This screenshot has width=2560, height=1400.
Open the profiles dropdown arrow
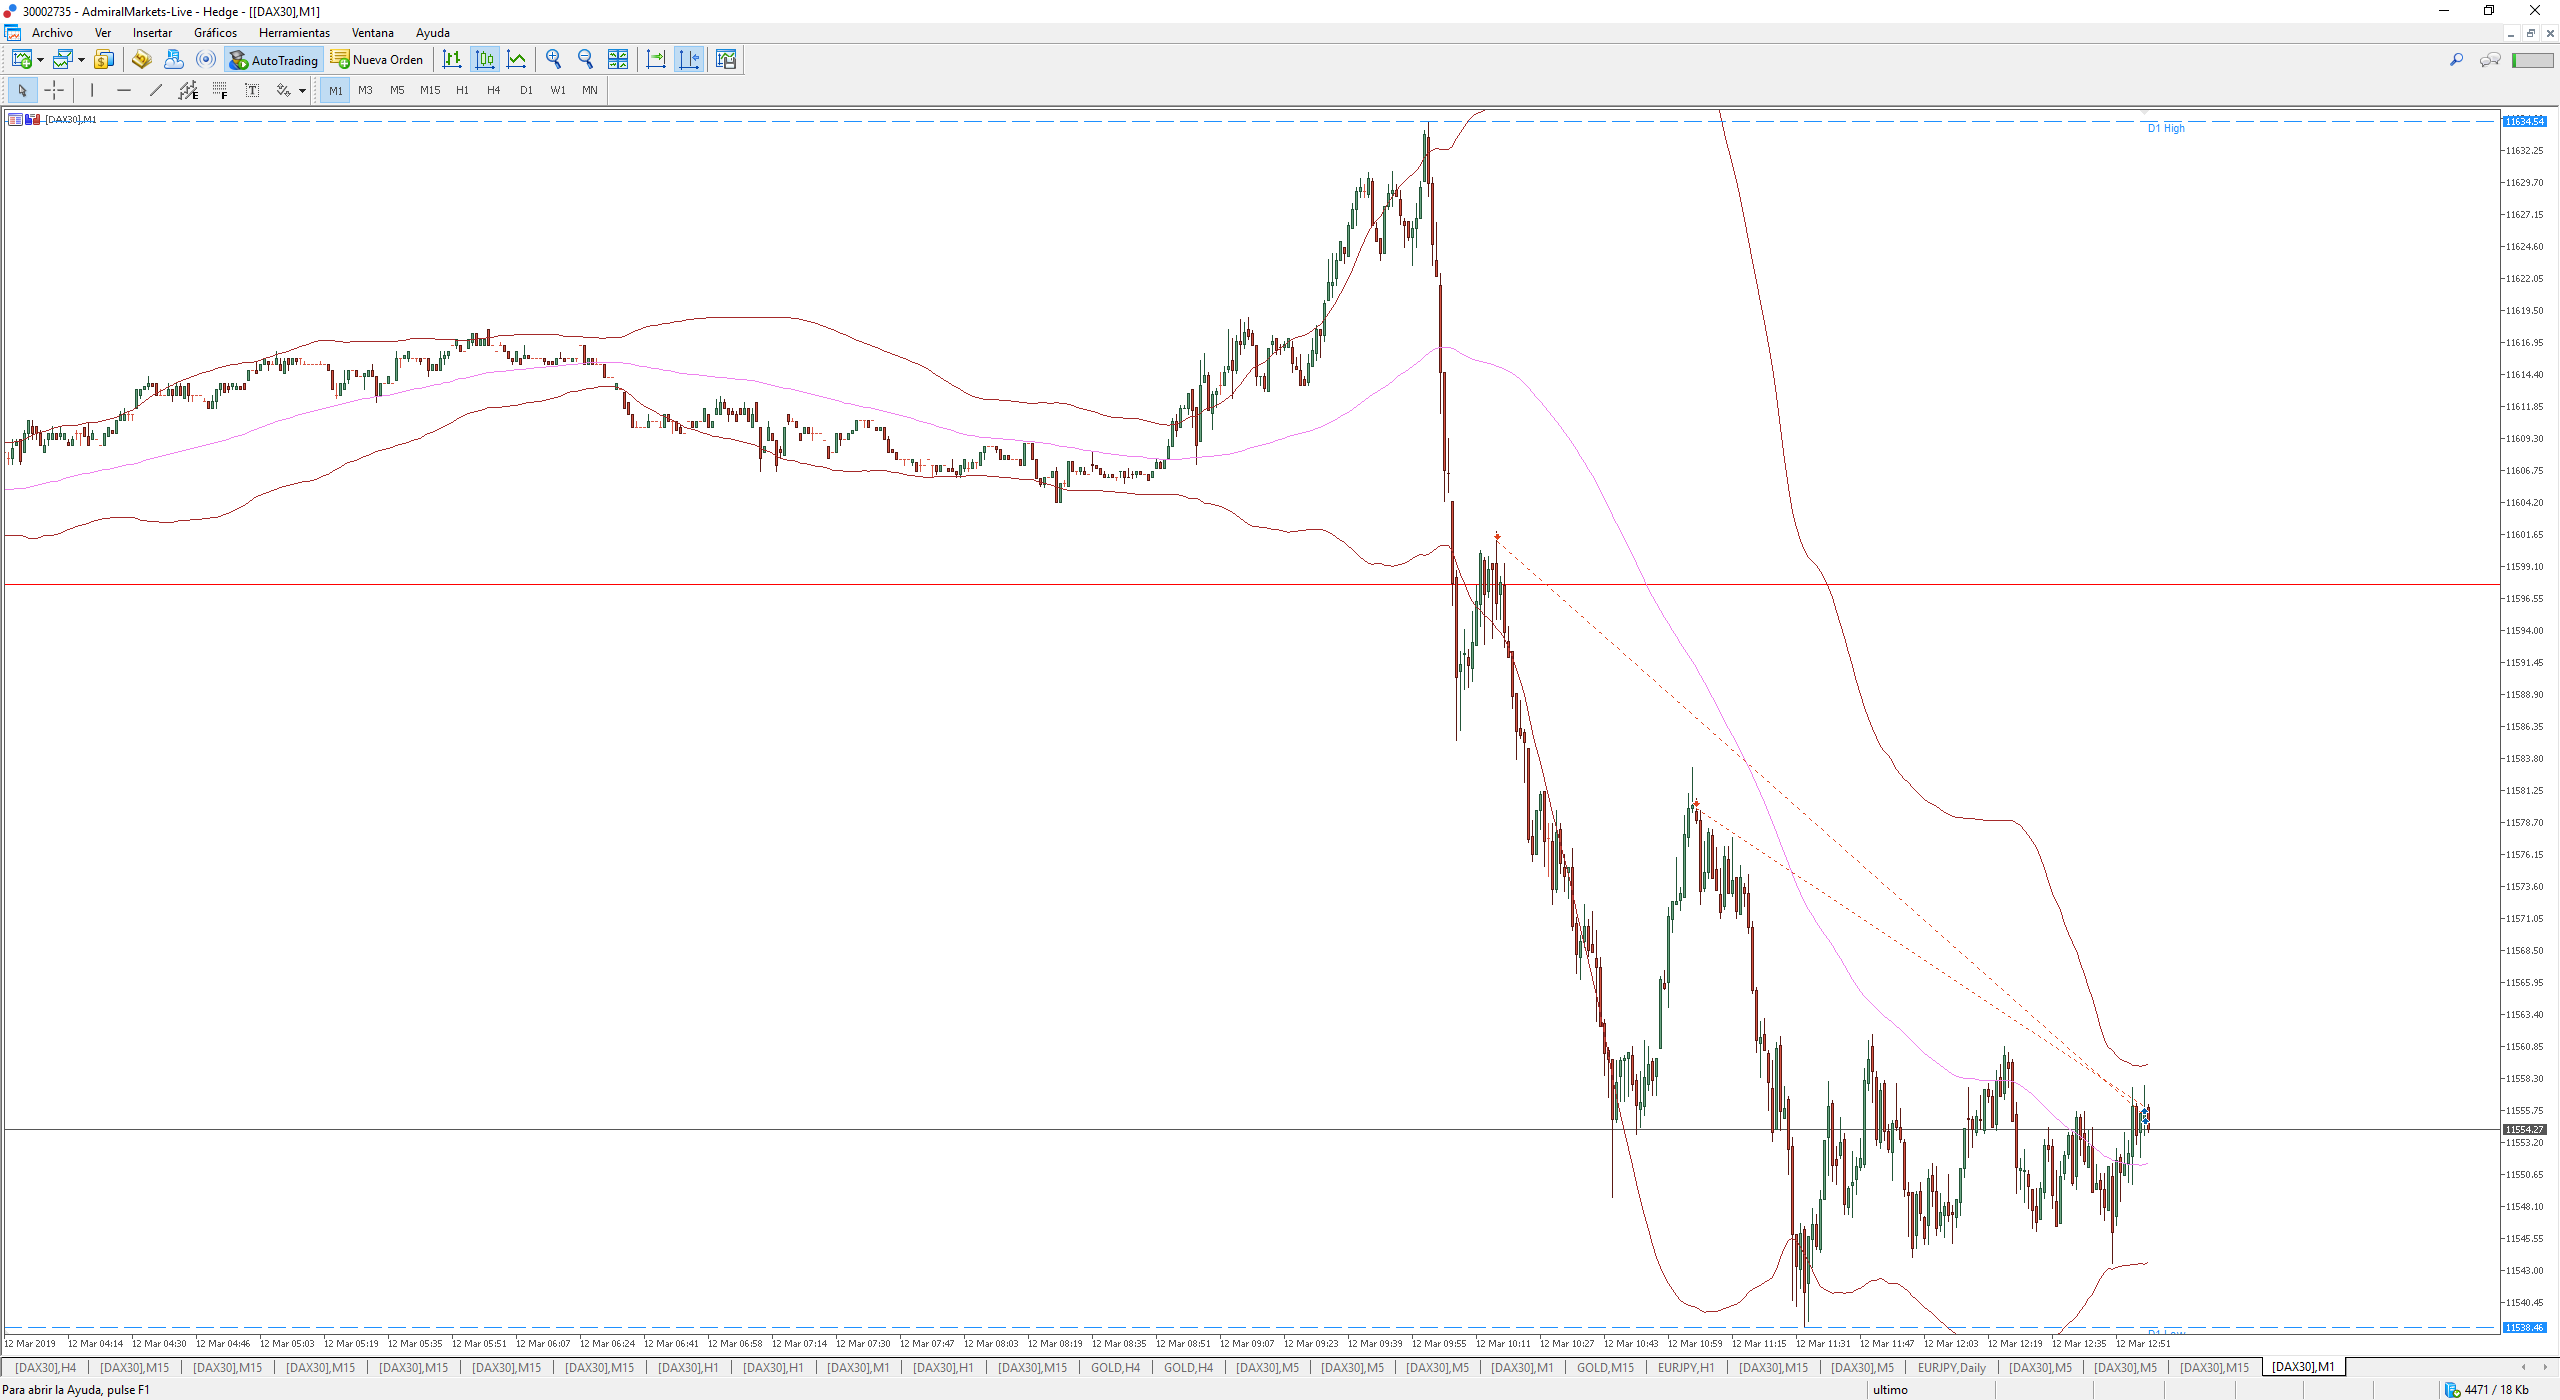[81, 60]
